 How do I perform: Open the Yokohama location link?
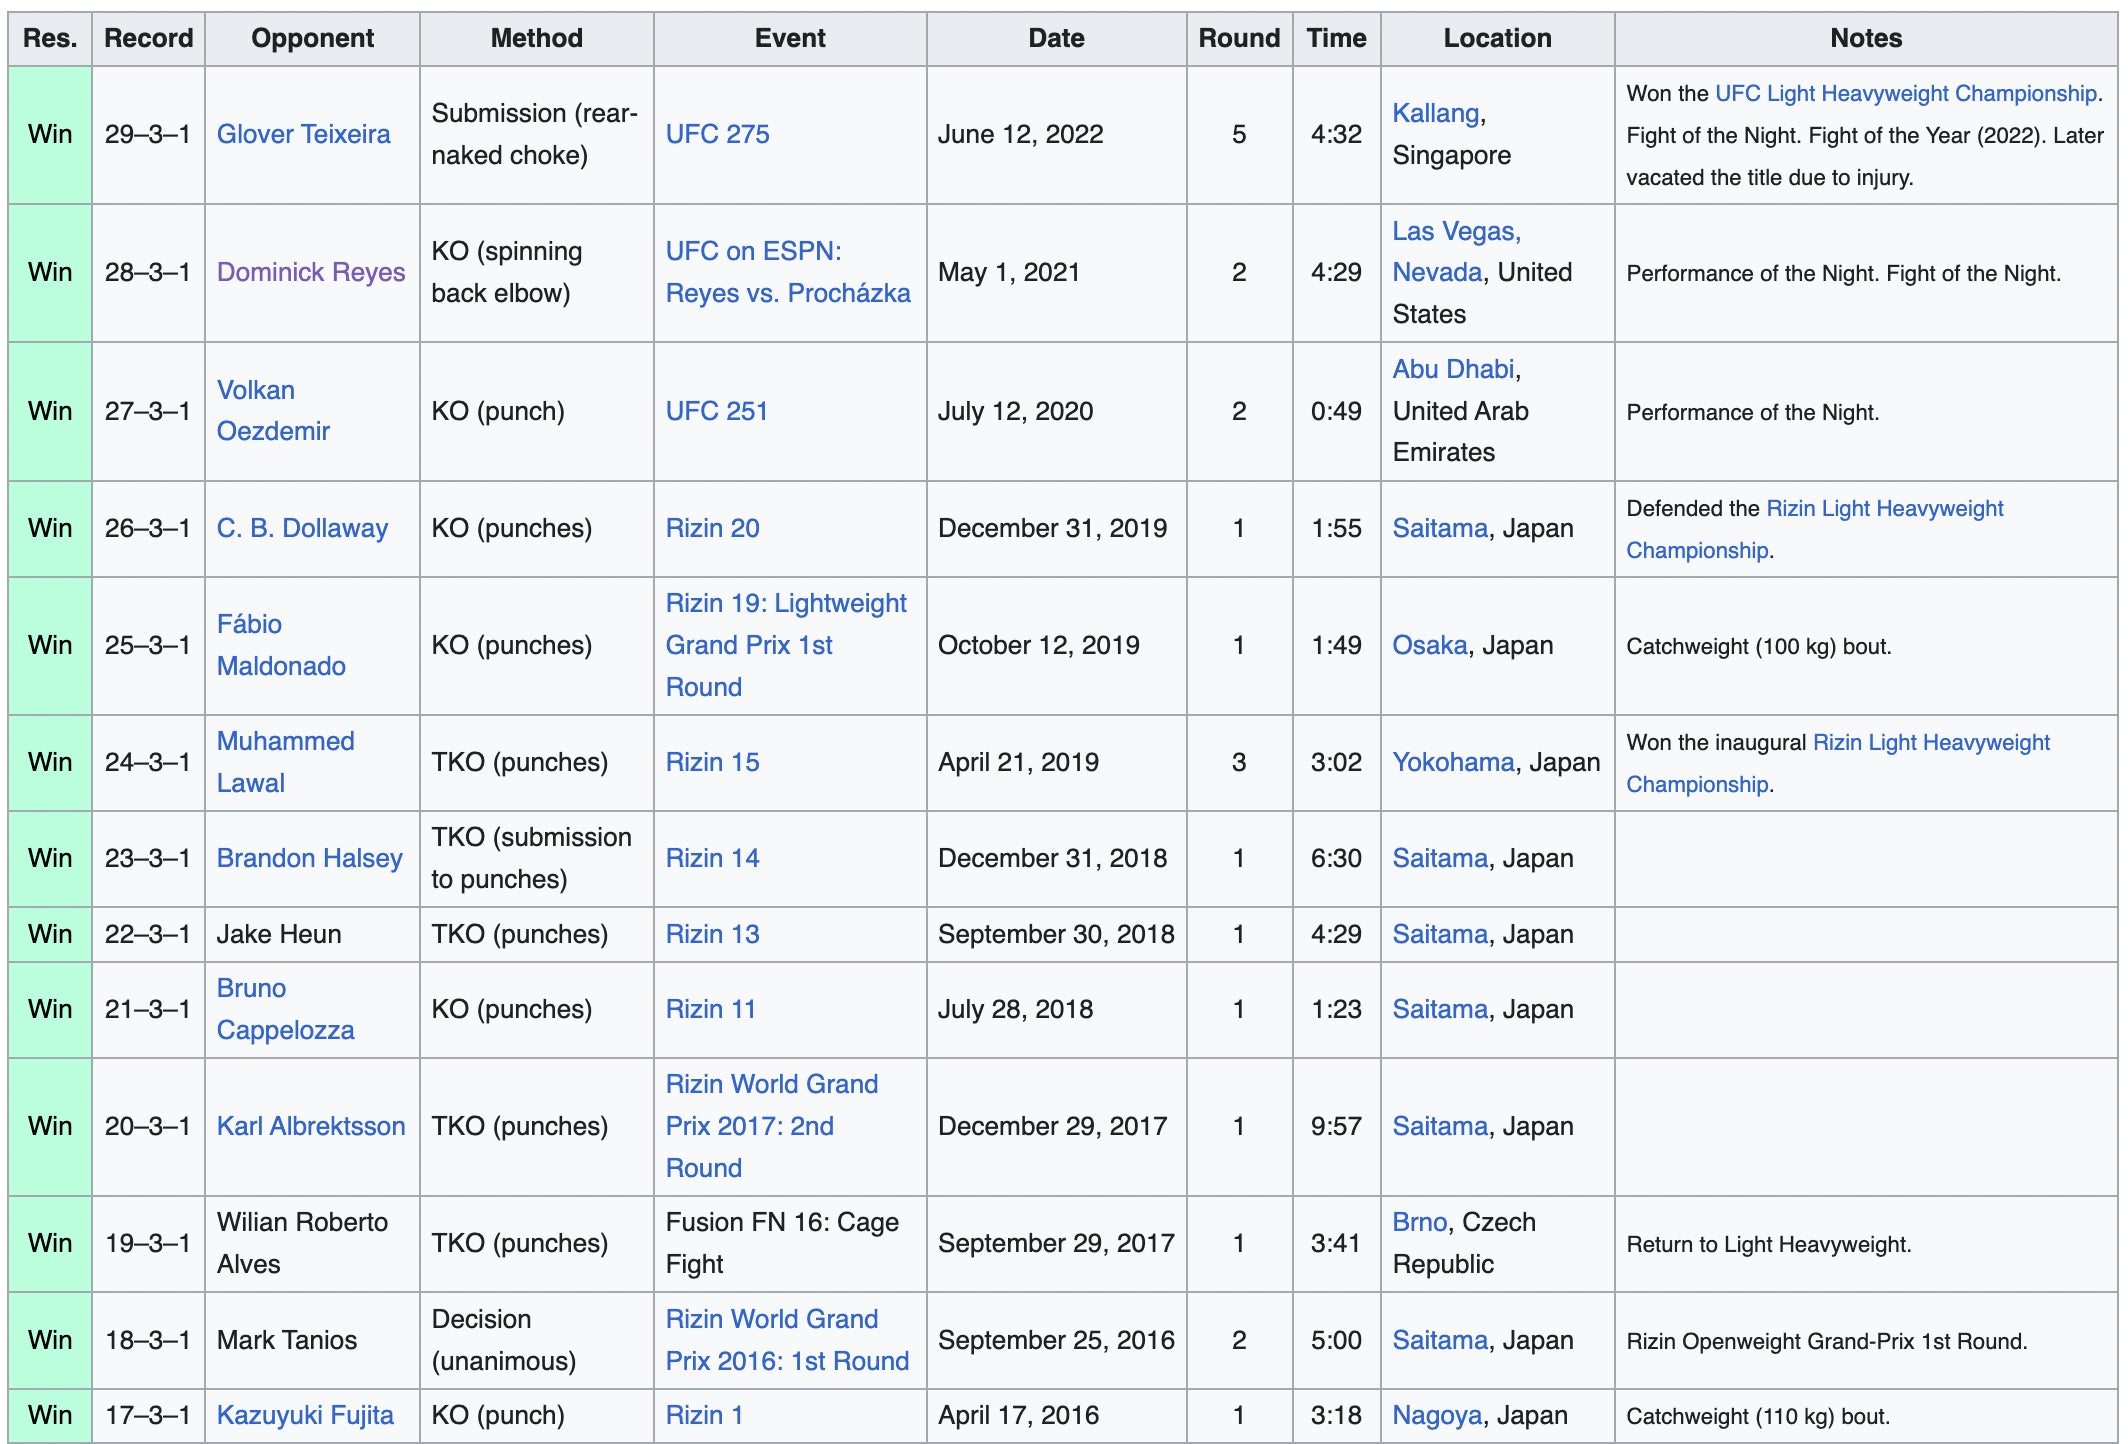pyautogui.click(x=1452, y=762)
